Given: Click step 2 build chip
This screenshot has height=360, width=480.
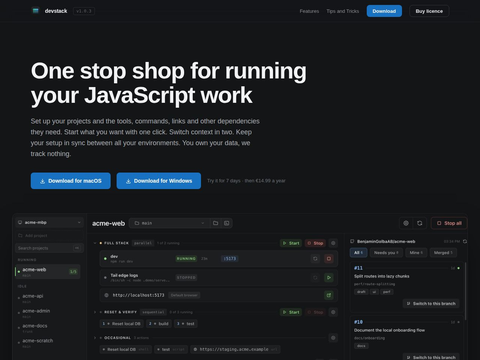Looking at the screenshot, I should click(x=159, y=324).
